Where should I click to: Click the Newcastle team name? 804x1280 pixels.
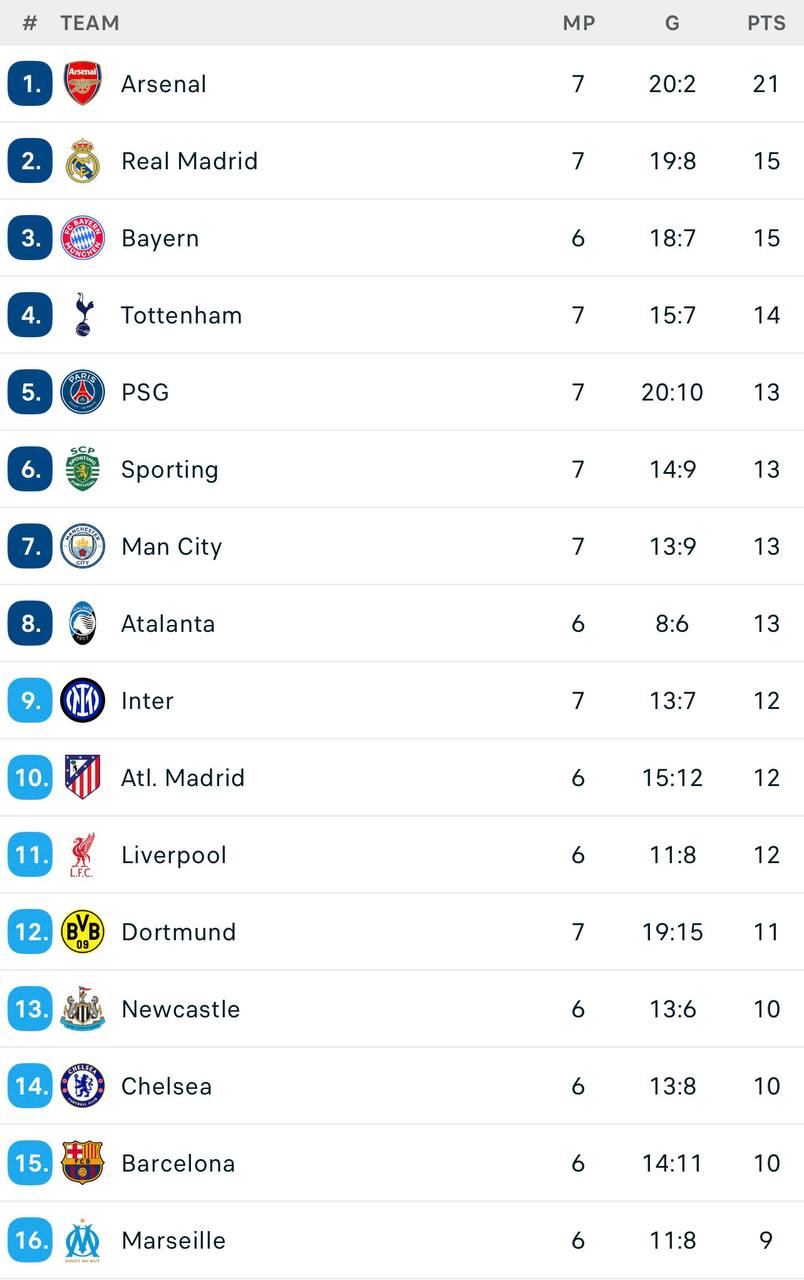click(x=181, y=1009)
